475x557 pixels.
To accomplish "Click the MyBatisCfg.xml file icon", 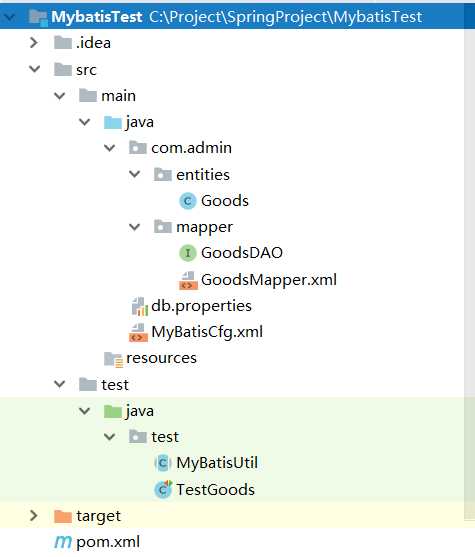I will [x=138, y=332].
